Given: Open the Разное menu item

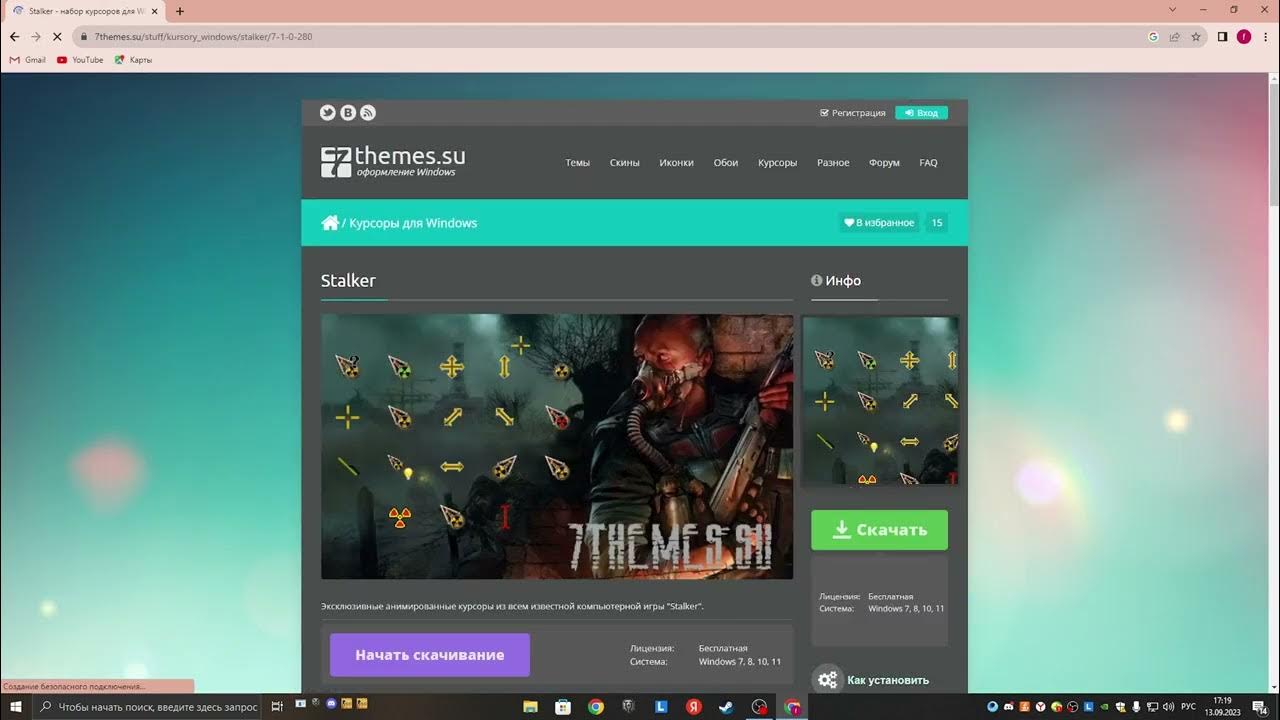Looking at the screenshot, I should [833, 163].
